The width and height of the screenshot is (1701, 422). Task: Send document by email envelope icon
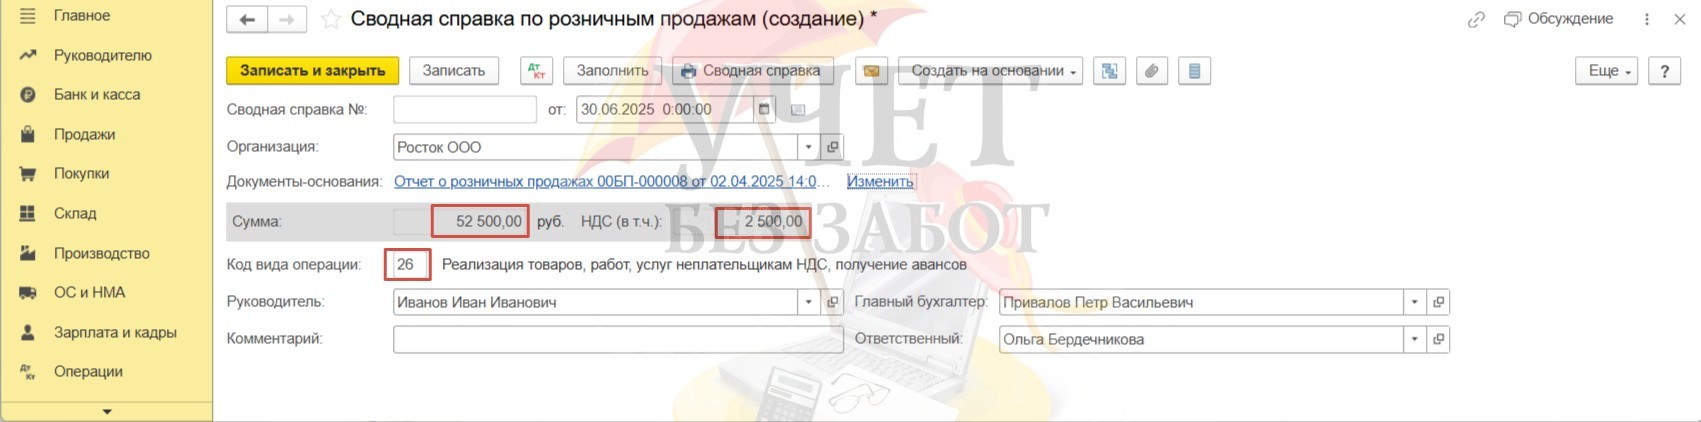[x=872, y=71]
